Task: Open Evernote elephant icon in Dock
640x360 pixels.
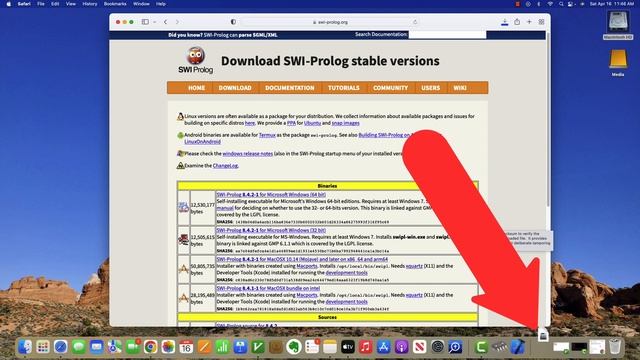Action: [293, 347]
